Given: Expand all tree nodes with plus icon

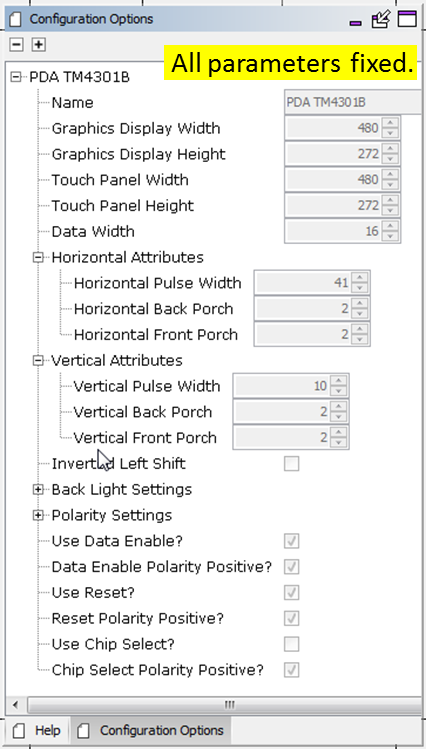Looking at the screenshot, I should tap(38, 45).
